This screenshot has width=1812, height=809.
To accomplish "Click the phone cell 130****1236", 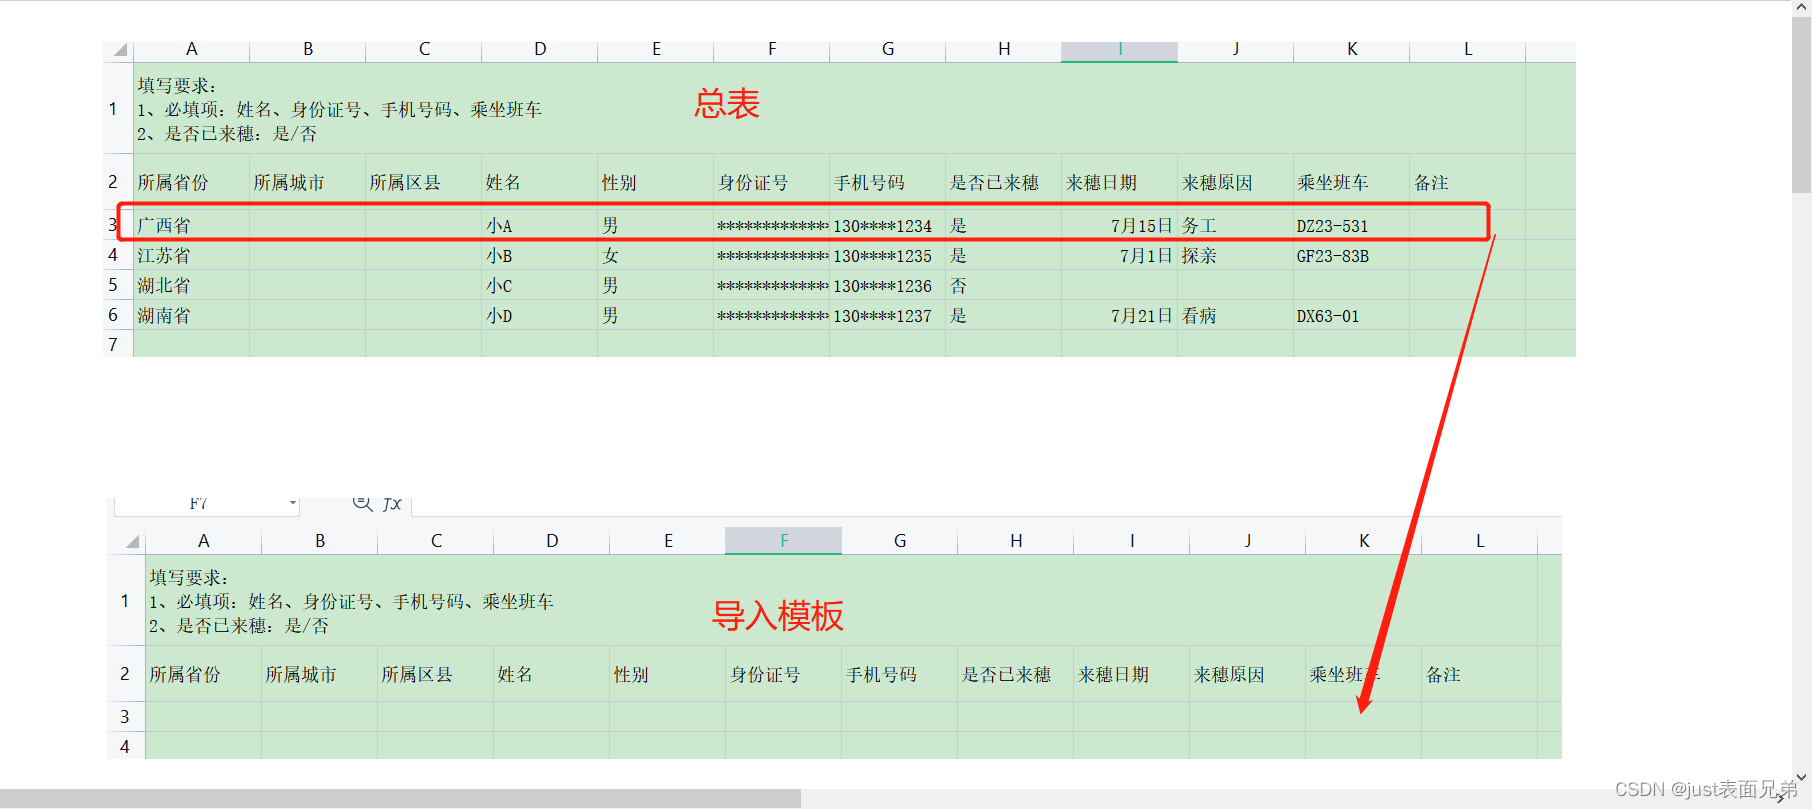I will coord(887,286).
